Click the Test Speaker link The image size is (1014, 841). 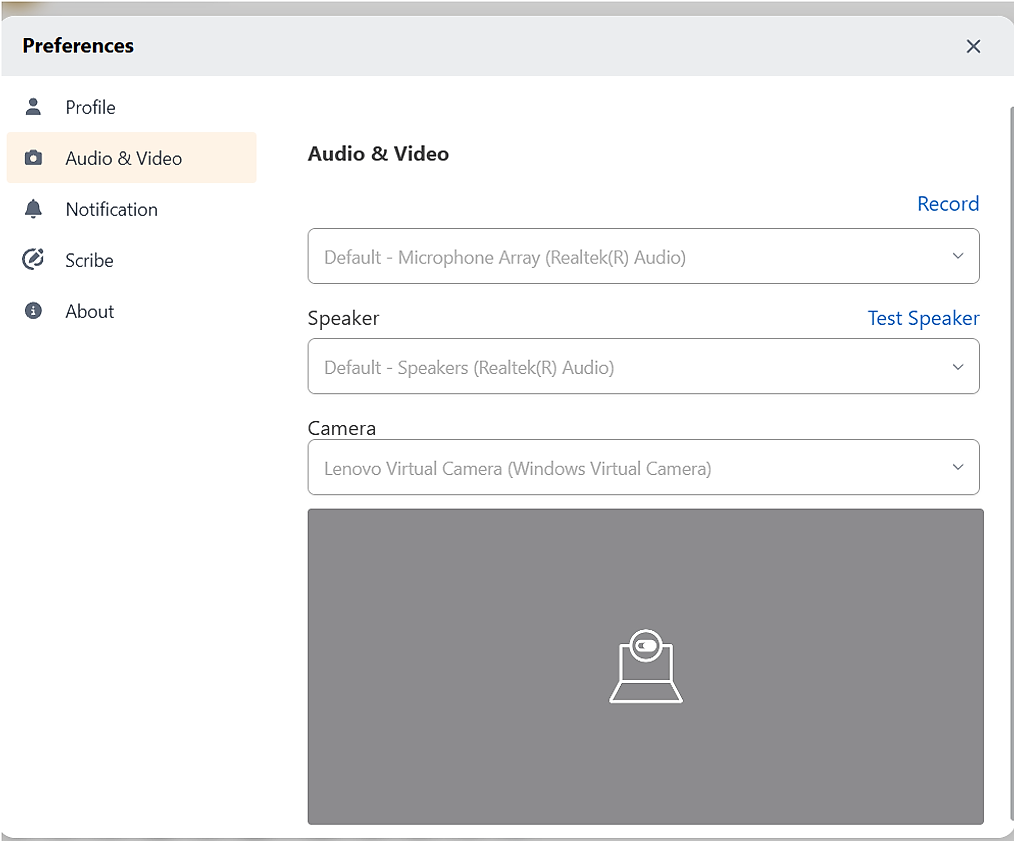coord(923,318)
